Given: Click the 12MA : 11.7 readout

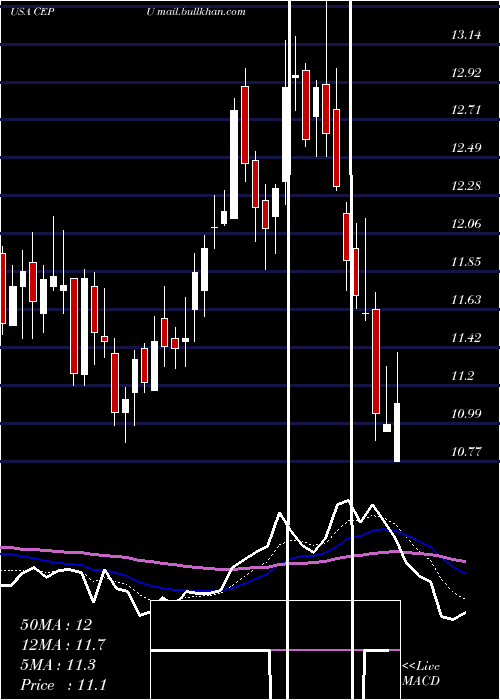Looking at the screenshot, I should tap(63, 645).
